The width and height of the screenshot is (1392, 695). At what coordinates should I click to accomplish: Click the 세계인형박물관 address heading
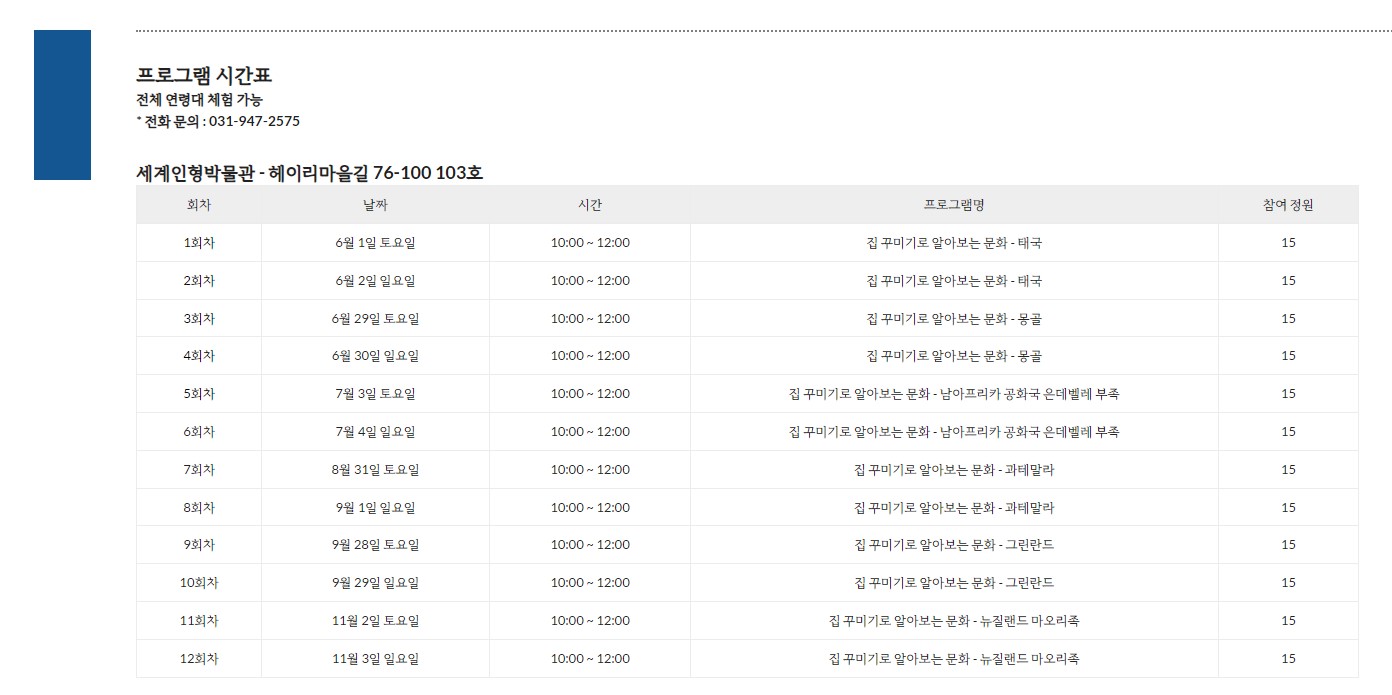pyautogui.click(x=310, y=172)
